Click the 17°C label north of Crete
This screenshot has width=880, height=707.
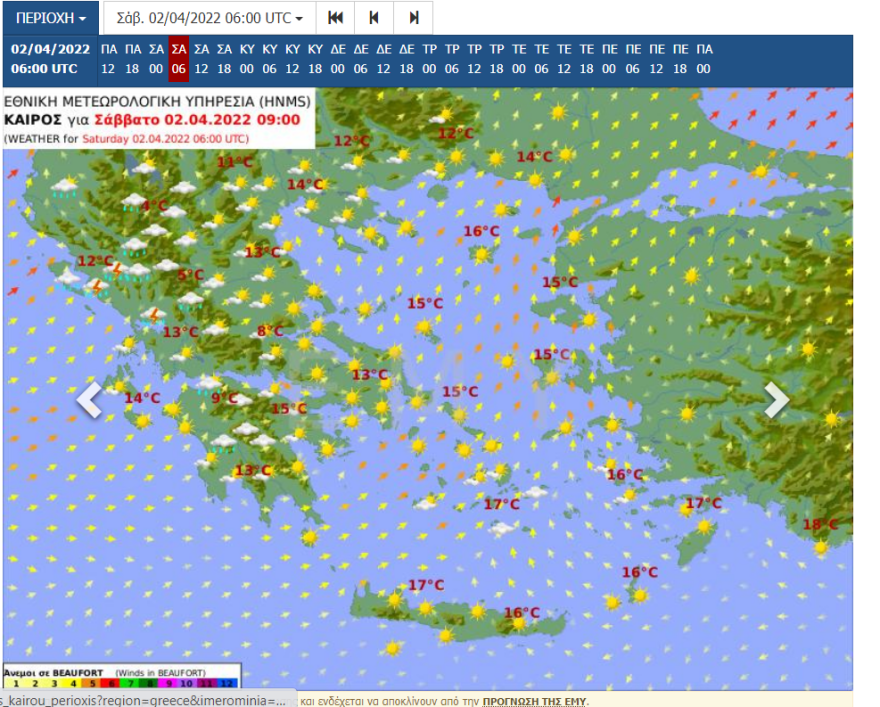pos(426,585)
